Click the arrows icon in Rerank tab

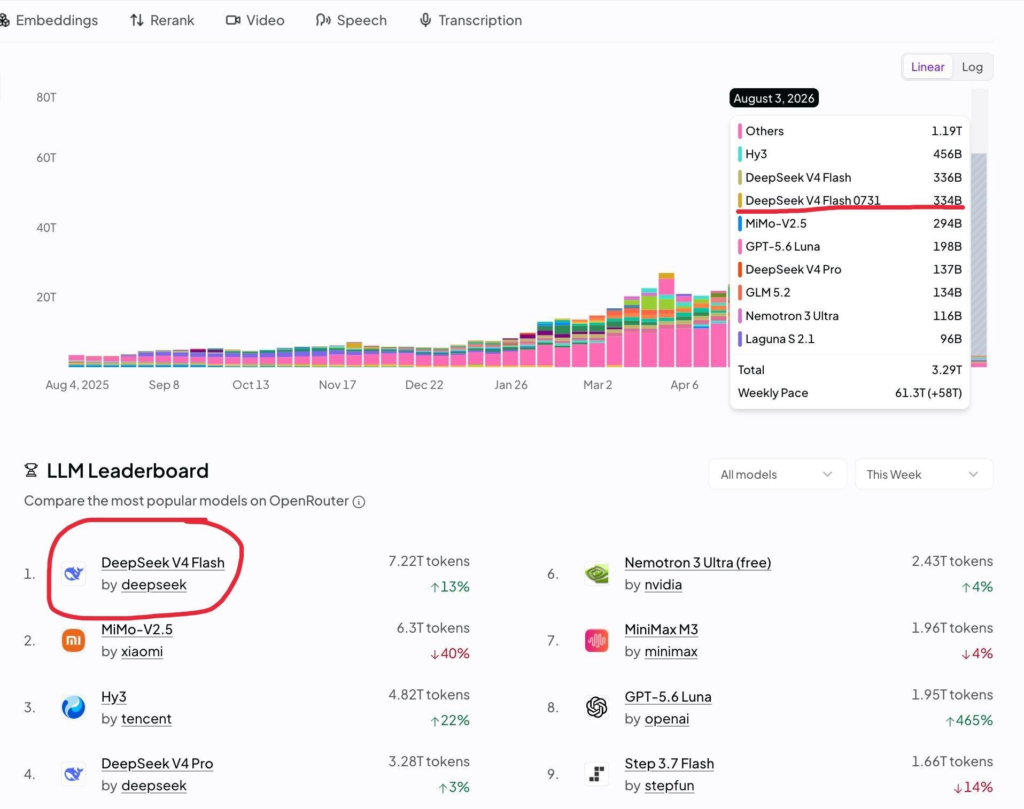pos(136,20)
